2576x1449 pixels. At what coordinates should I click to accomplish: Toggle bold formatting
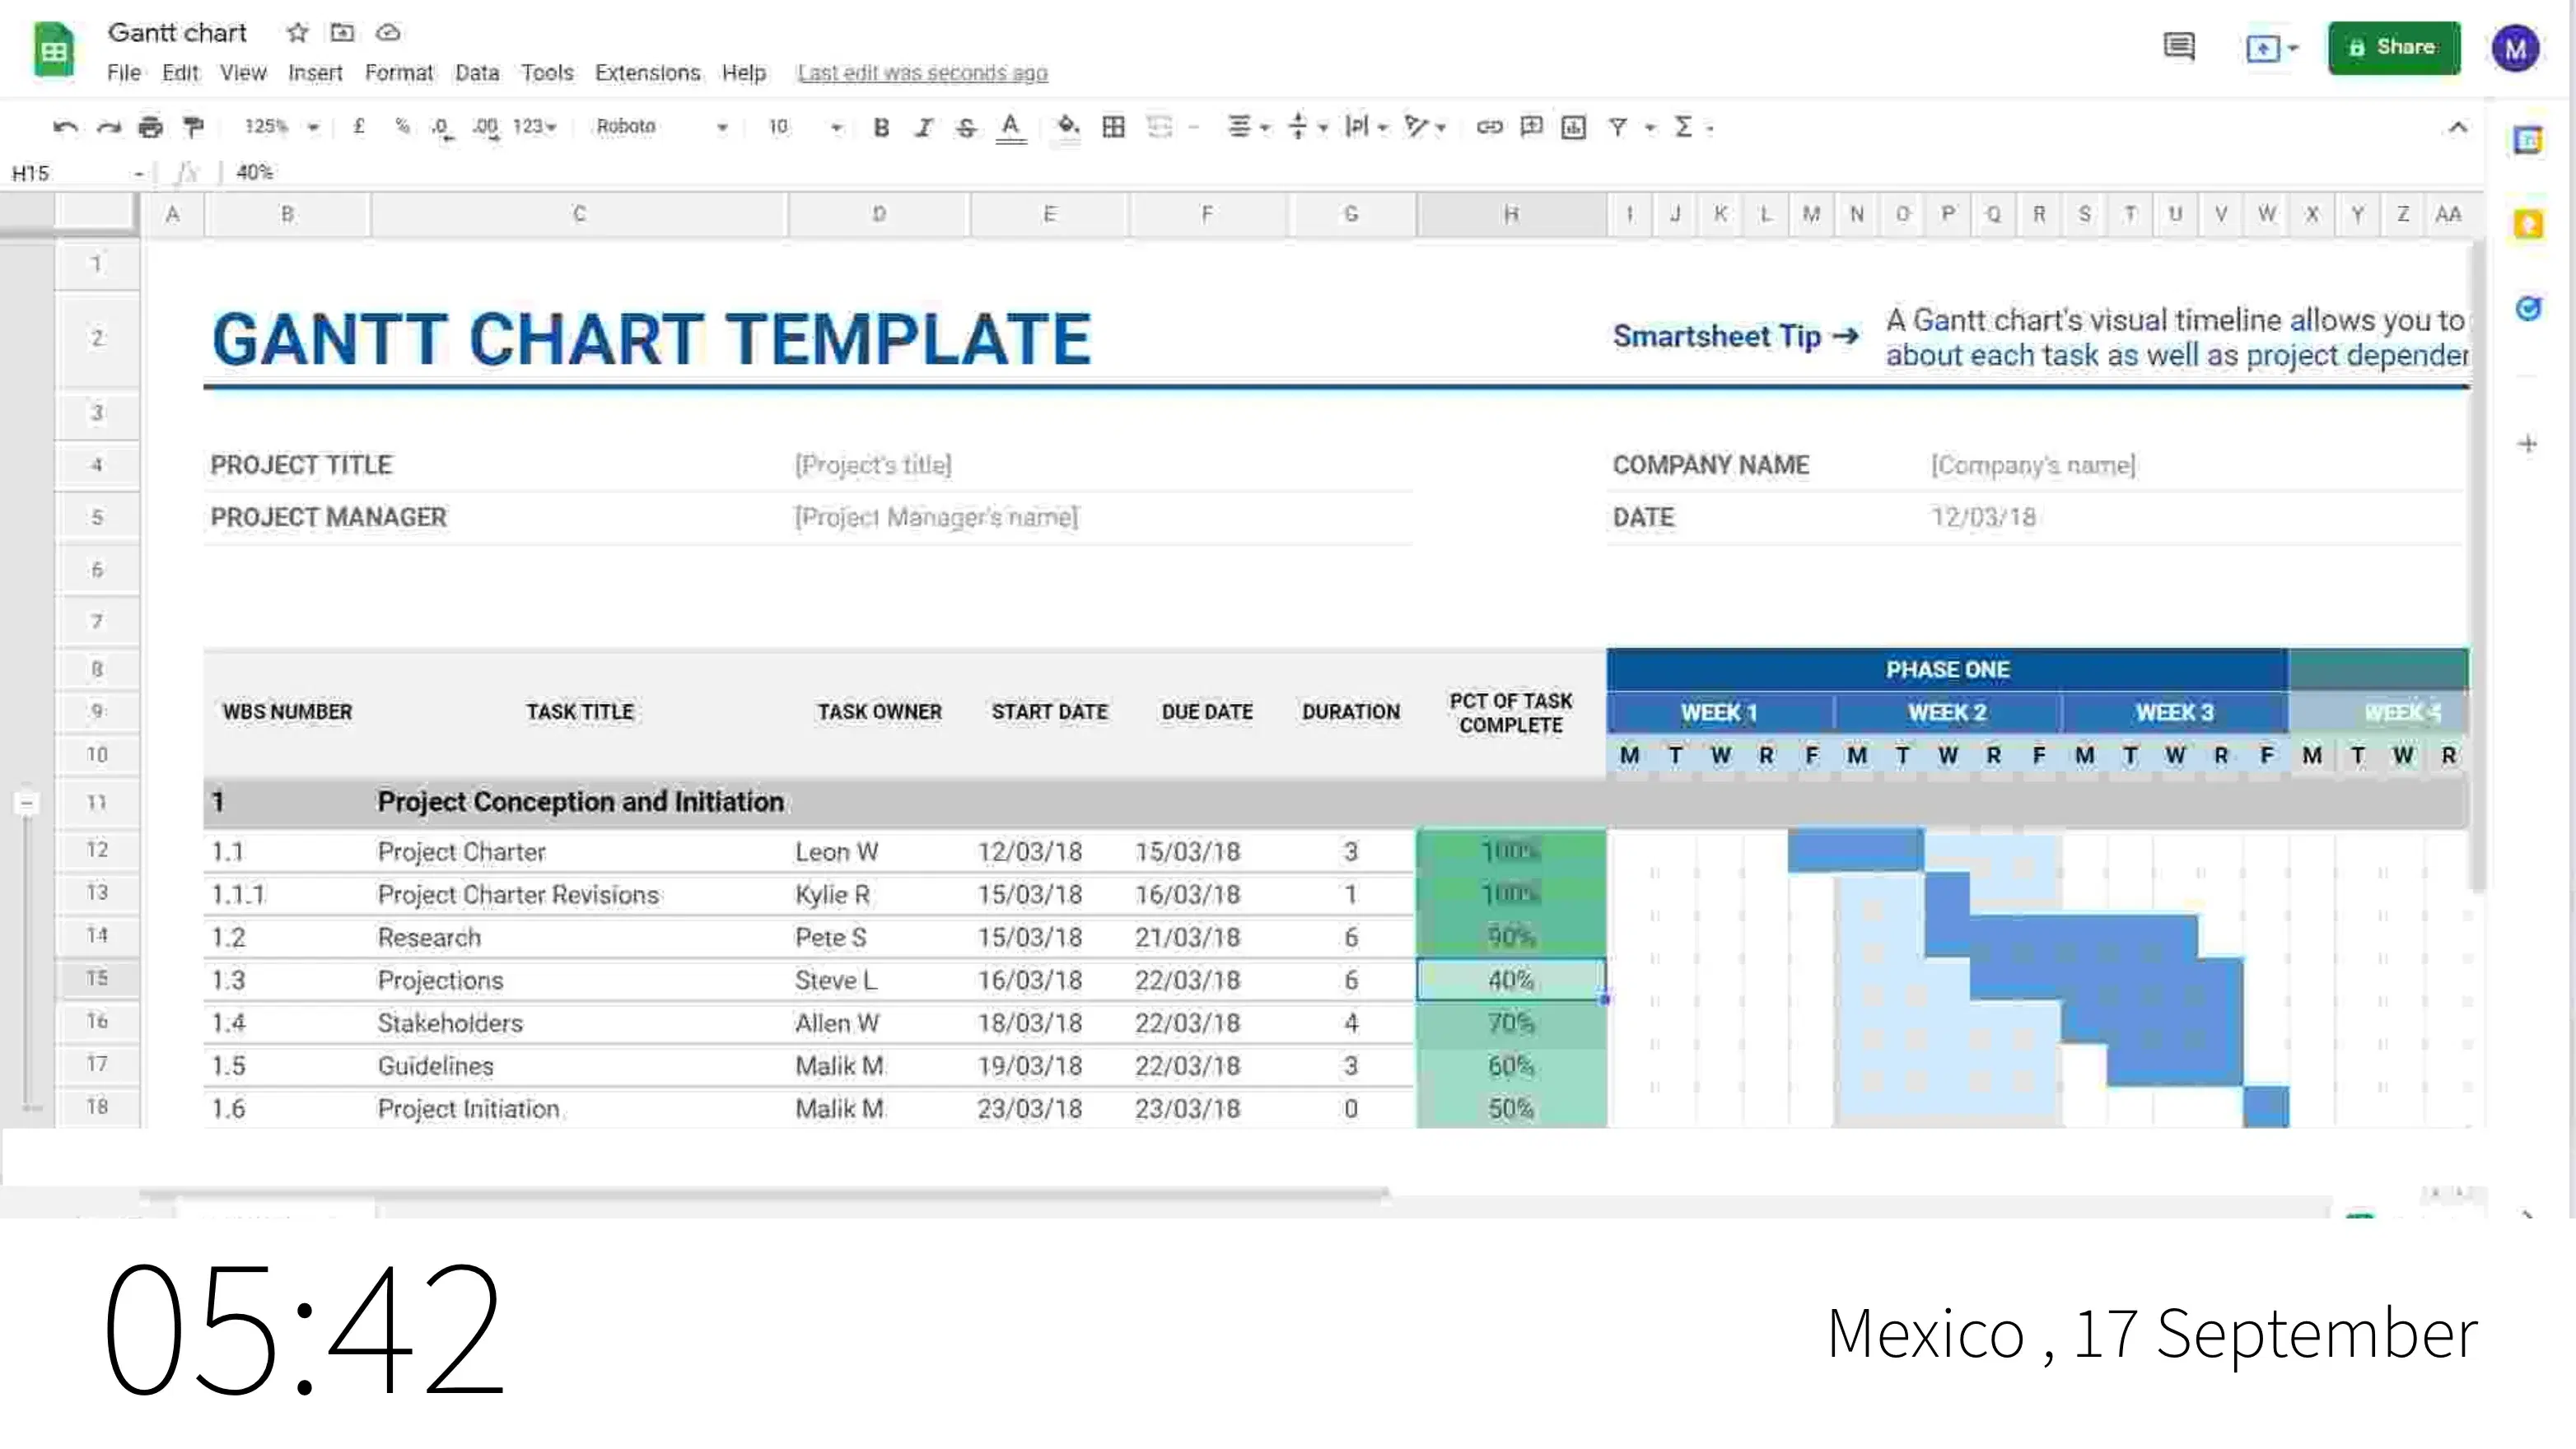880,127
